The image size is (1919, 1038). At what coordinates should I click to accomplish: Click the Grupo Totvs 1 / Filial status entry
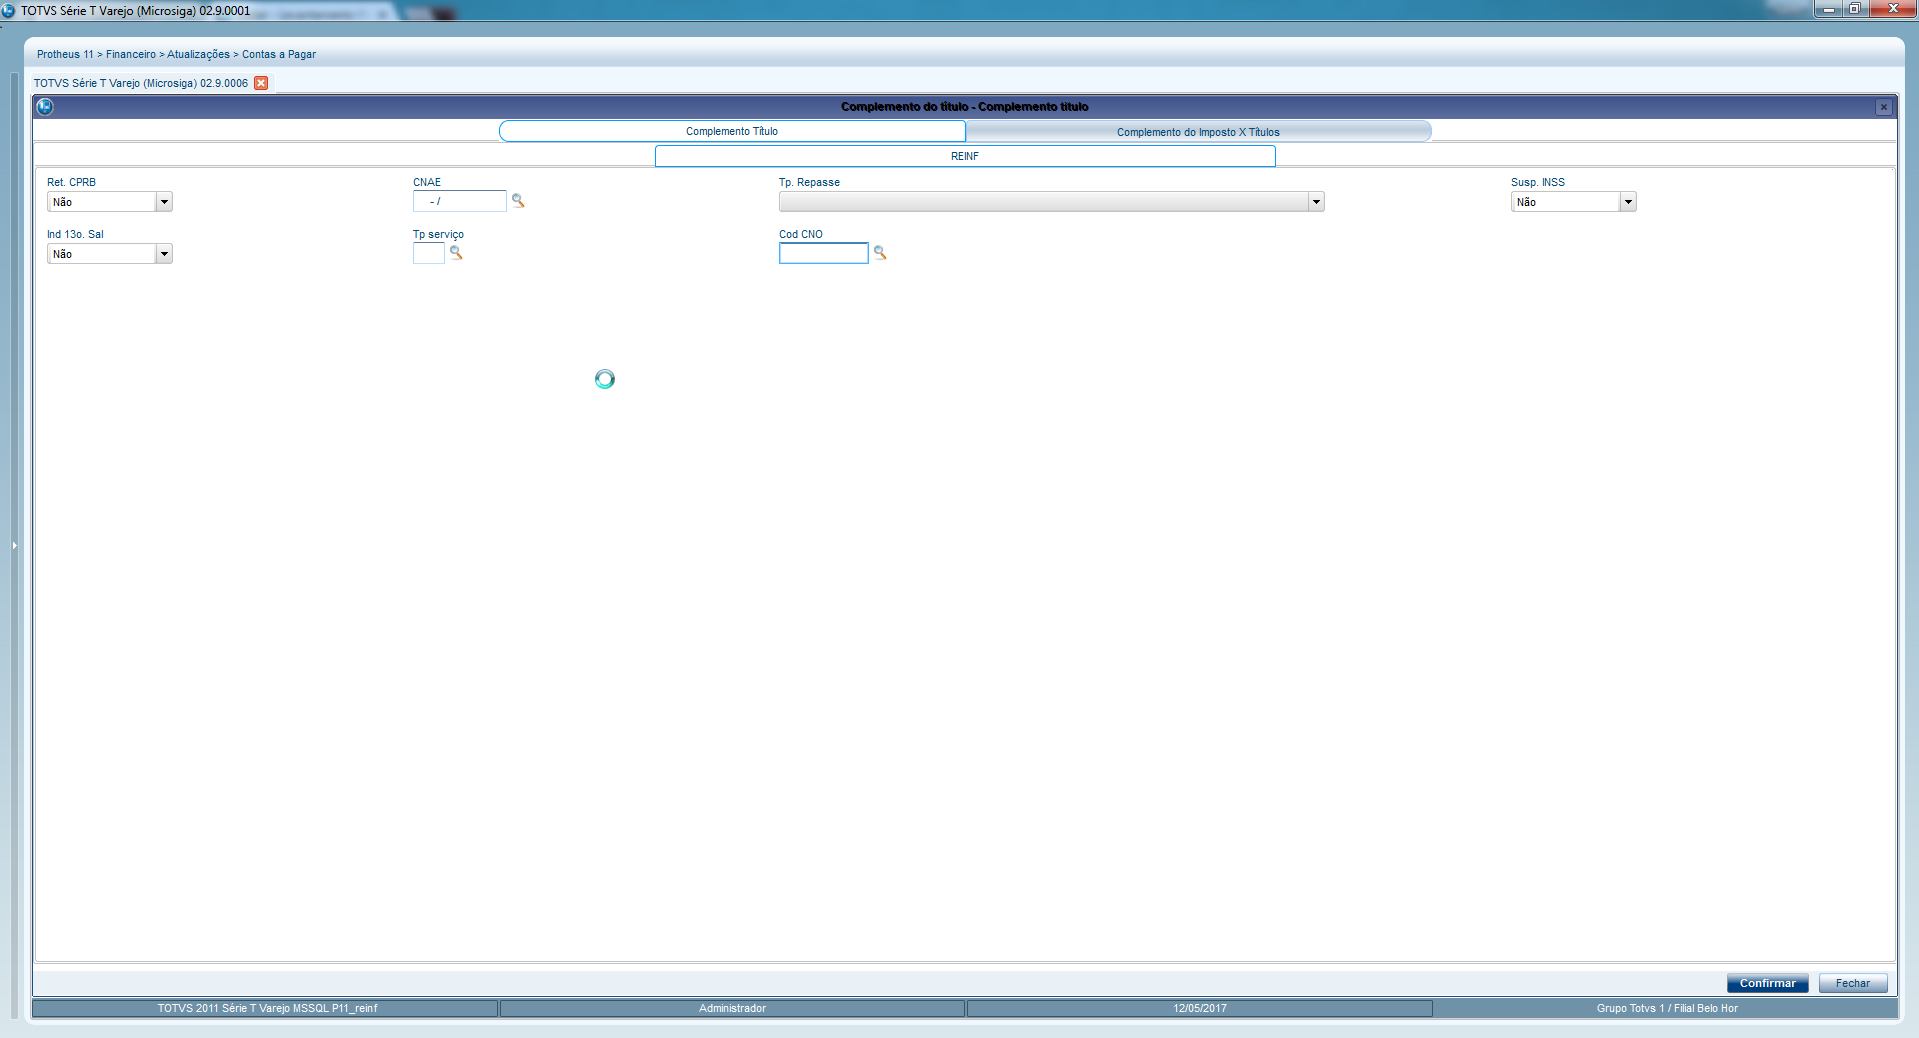(1666, 1008)
